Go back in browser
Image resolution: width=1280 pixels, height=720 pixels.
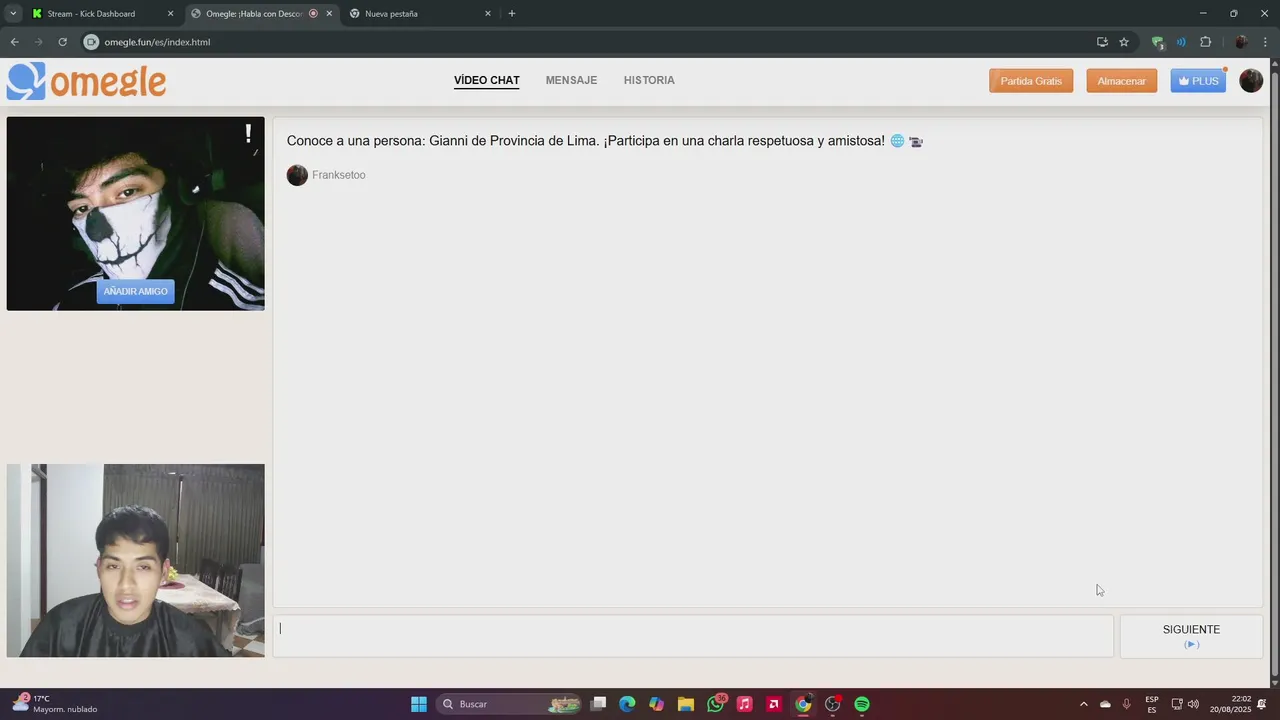tap(14, 42)
